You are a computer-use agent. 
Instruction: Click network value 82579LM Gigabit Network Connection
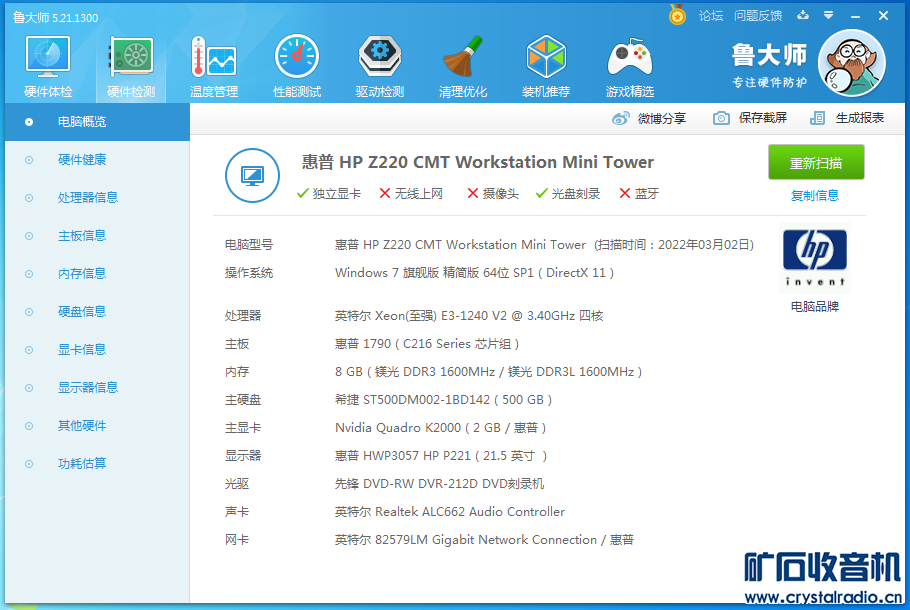coord(484,540)
